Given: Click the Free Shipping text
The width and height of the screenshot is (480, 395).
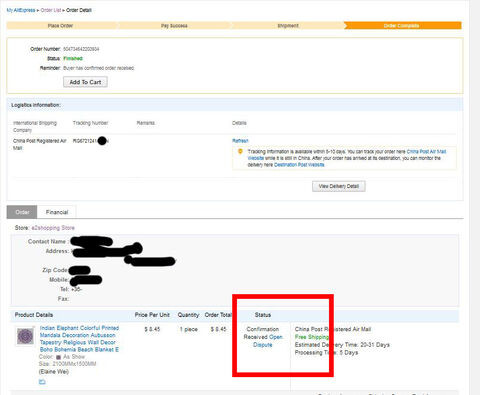Looking at the screenshot, I should 312,337.
